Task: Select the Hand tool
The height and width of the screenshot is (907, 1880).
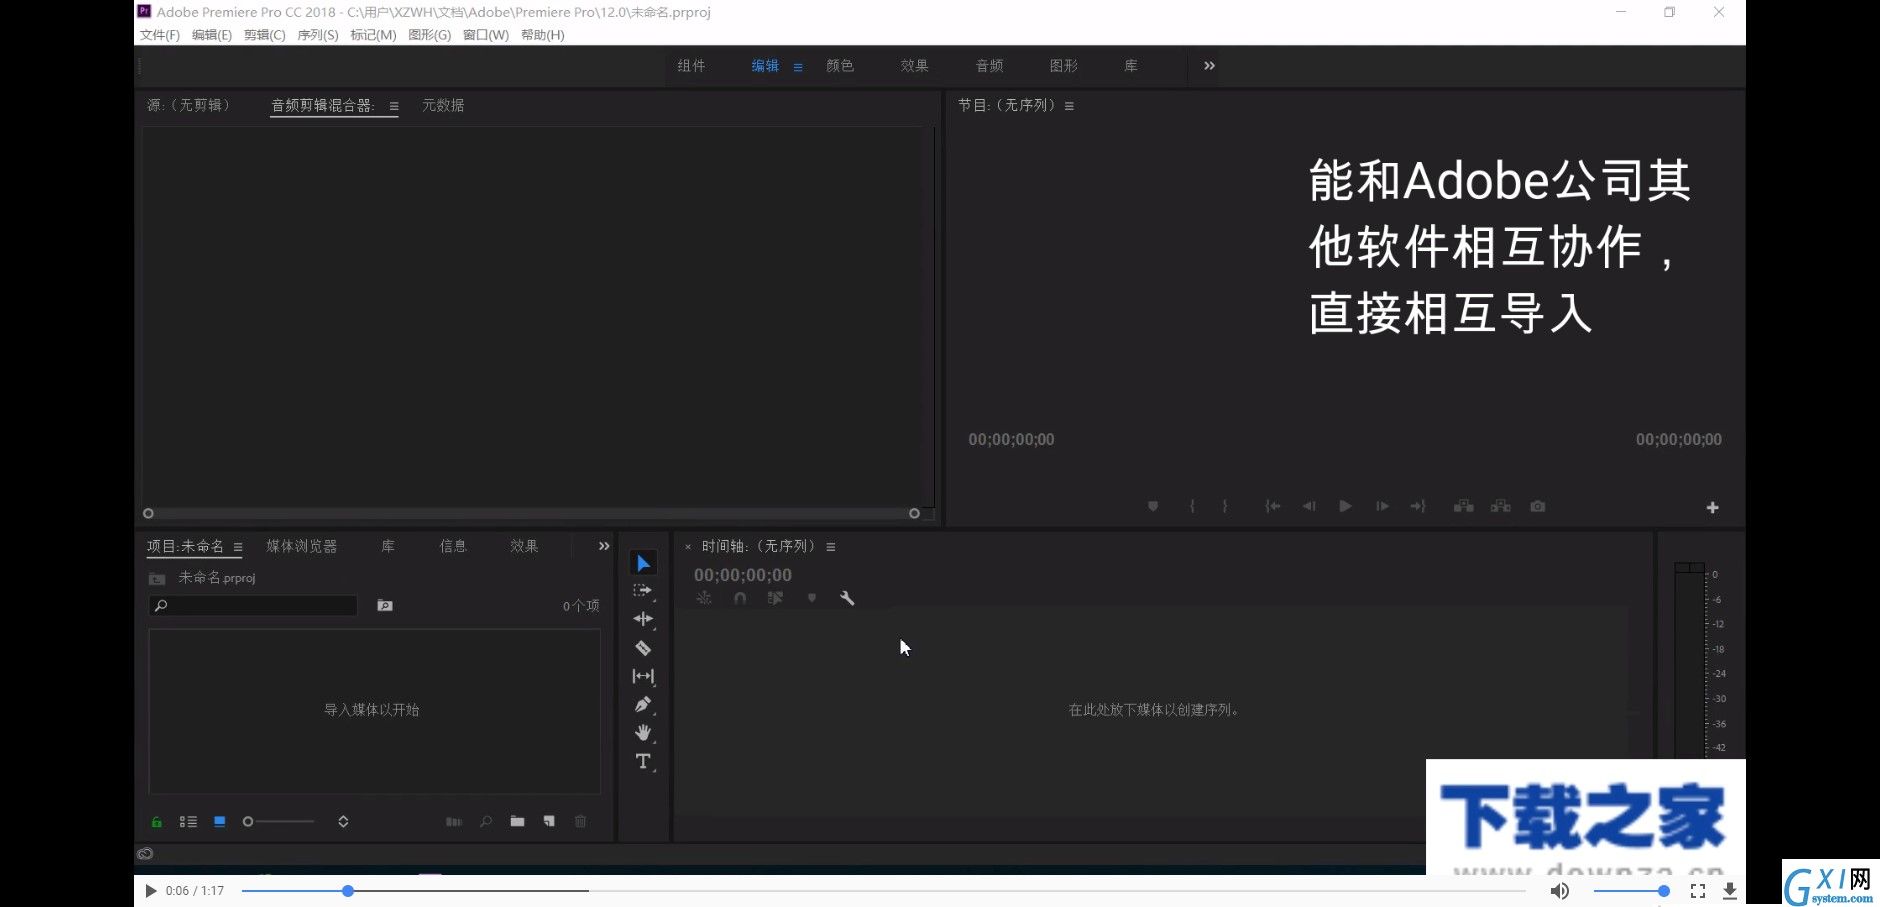Action: [643, 732]
